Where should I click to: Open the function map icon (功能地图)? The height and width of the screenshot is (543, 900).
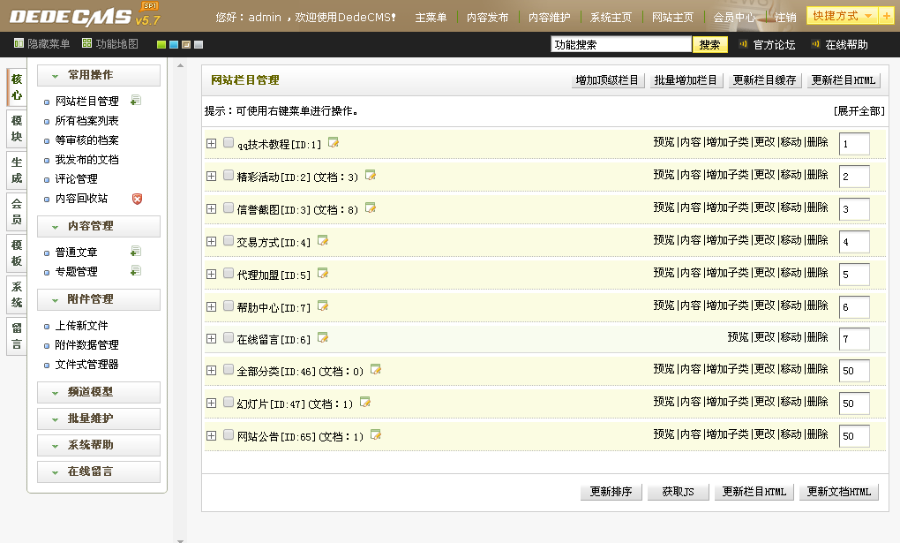pos(87,44)
